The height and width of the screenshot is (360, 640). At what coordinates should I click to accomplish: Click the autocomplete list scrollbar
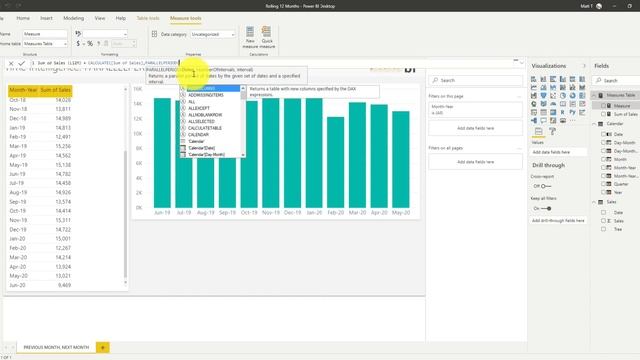(x=243, y=95)
